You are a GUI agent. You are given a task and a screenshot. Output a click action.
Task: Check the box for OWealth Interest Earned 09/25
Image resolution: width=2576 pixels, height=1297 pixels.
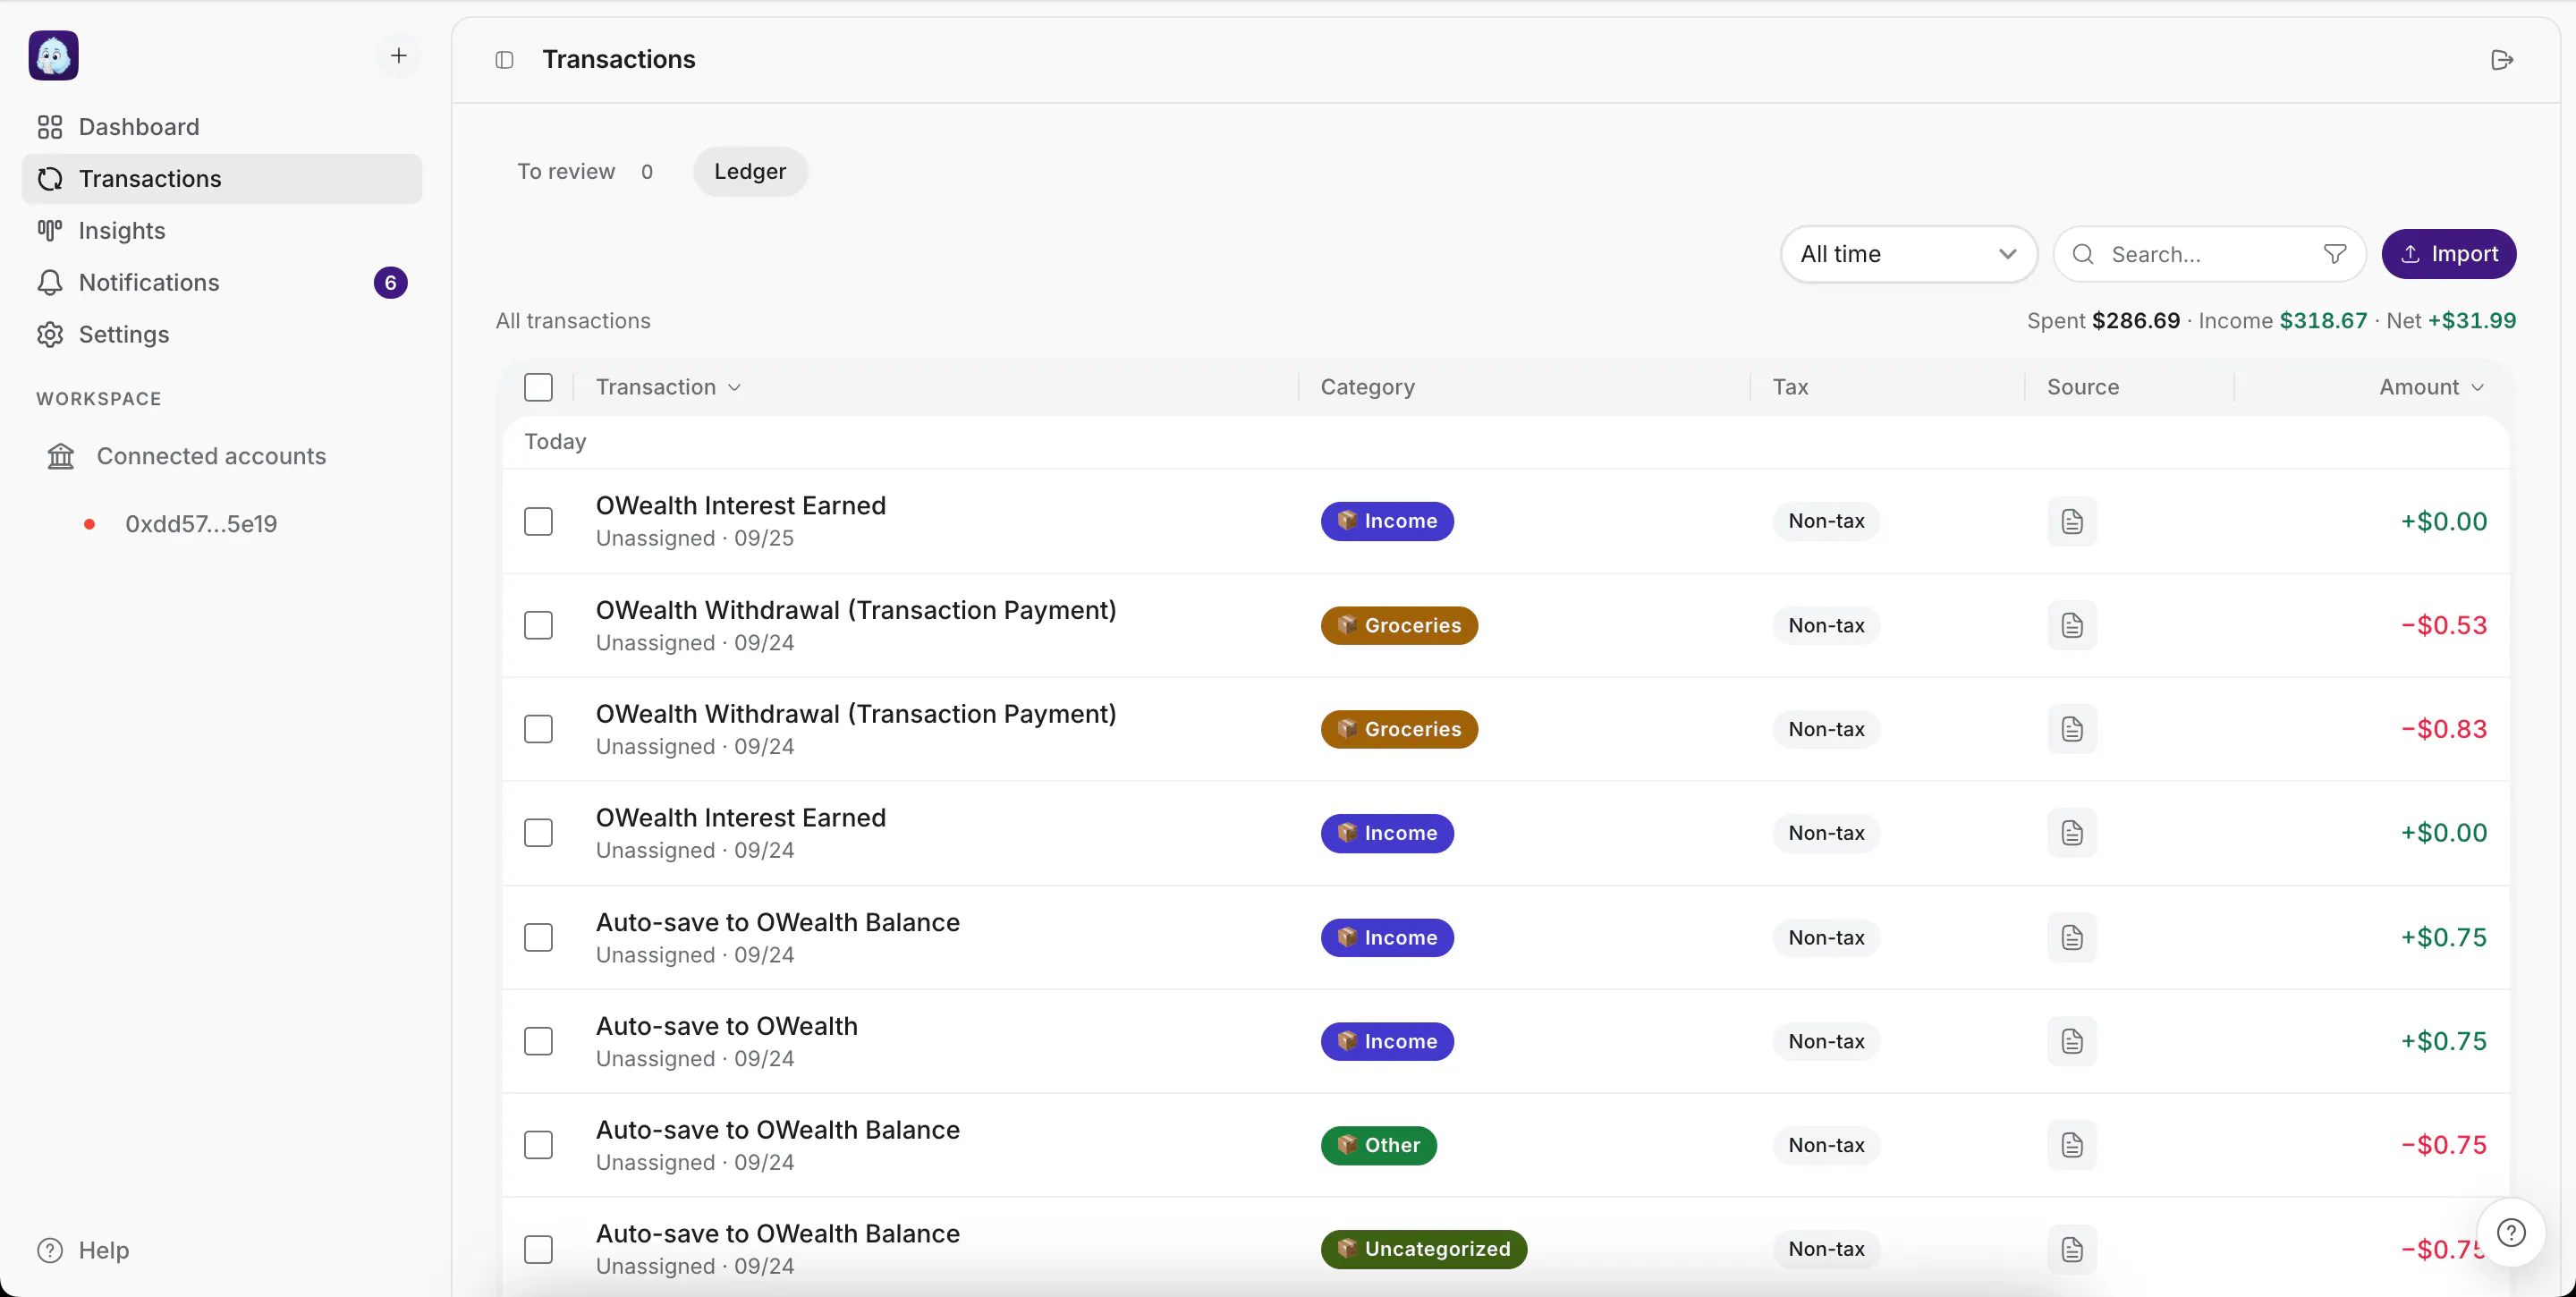(538, 521)
